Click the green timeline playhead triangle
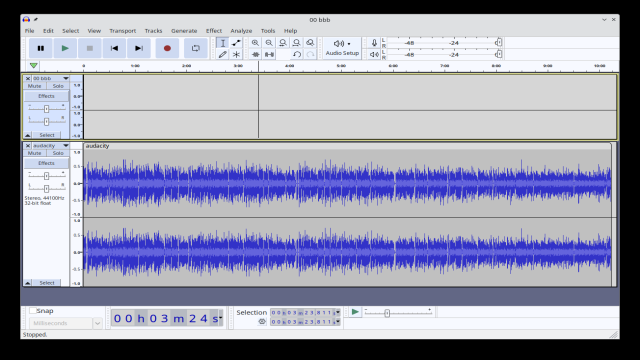 (33, 65)
